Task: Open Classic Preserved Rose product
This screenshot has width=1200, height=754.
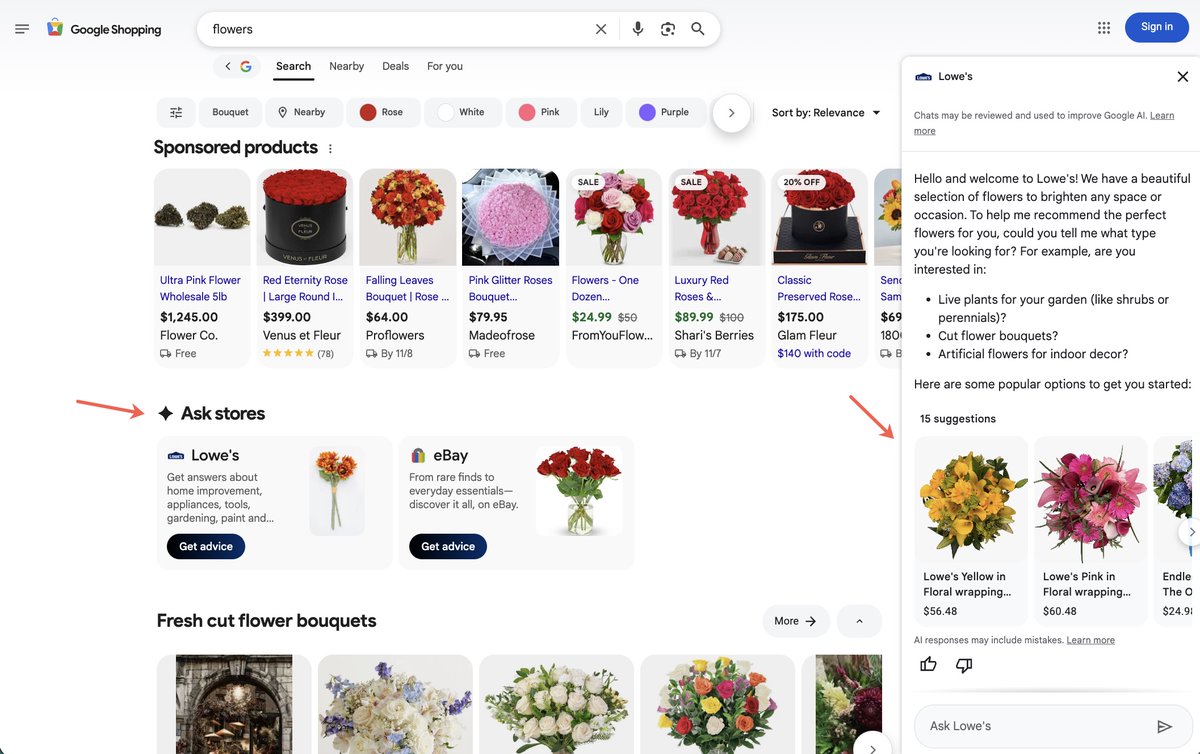Action: (818, 288)
